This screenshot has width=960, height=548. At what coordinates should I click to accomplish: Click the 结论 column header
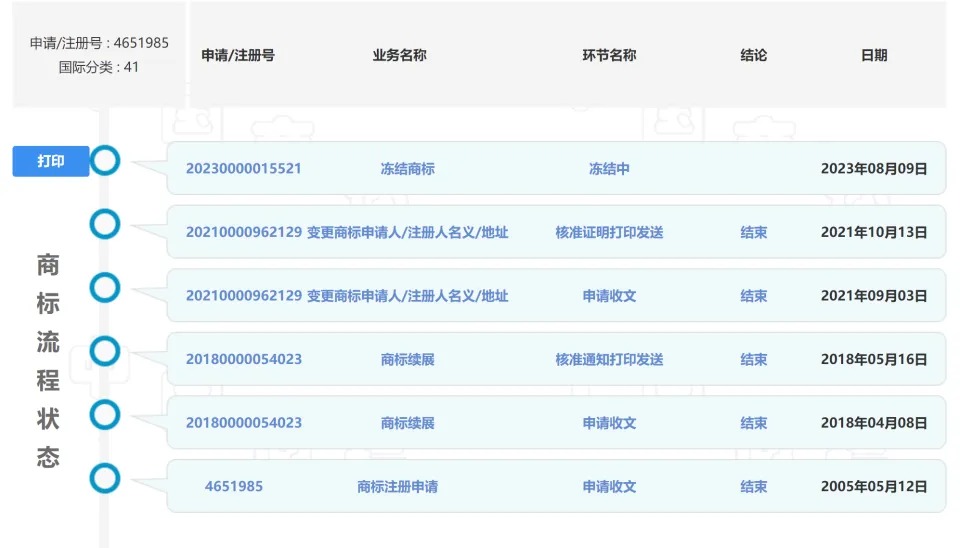pyautogui.click(x=753, y=56)
